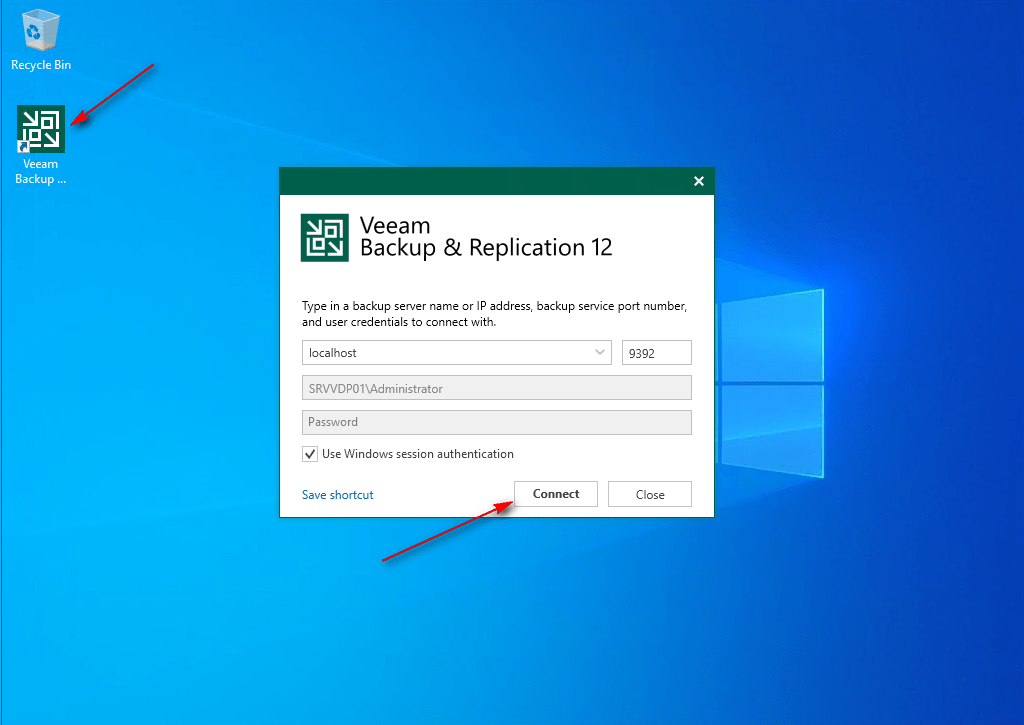1024x725 pixels.
Task: Click the green dialog title bar
Action: [480, 181]
